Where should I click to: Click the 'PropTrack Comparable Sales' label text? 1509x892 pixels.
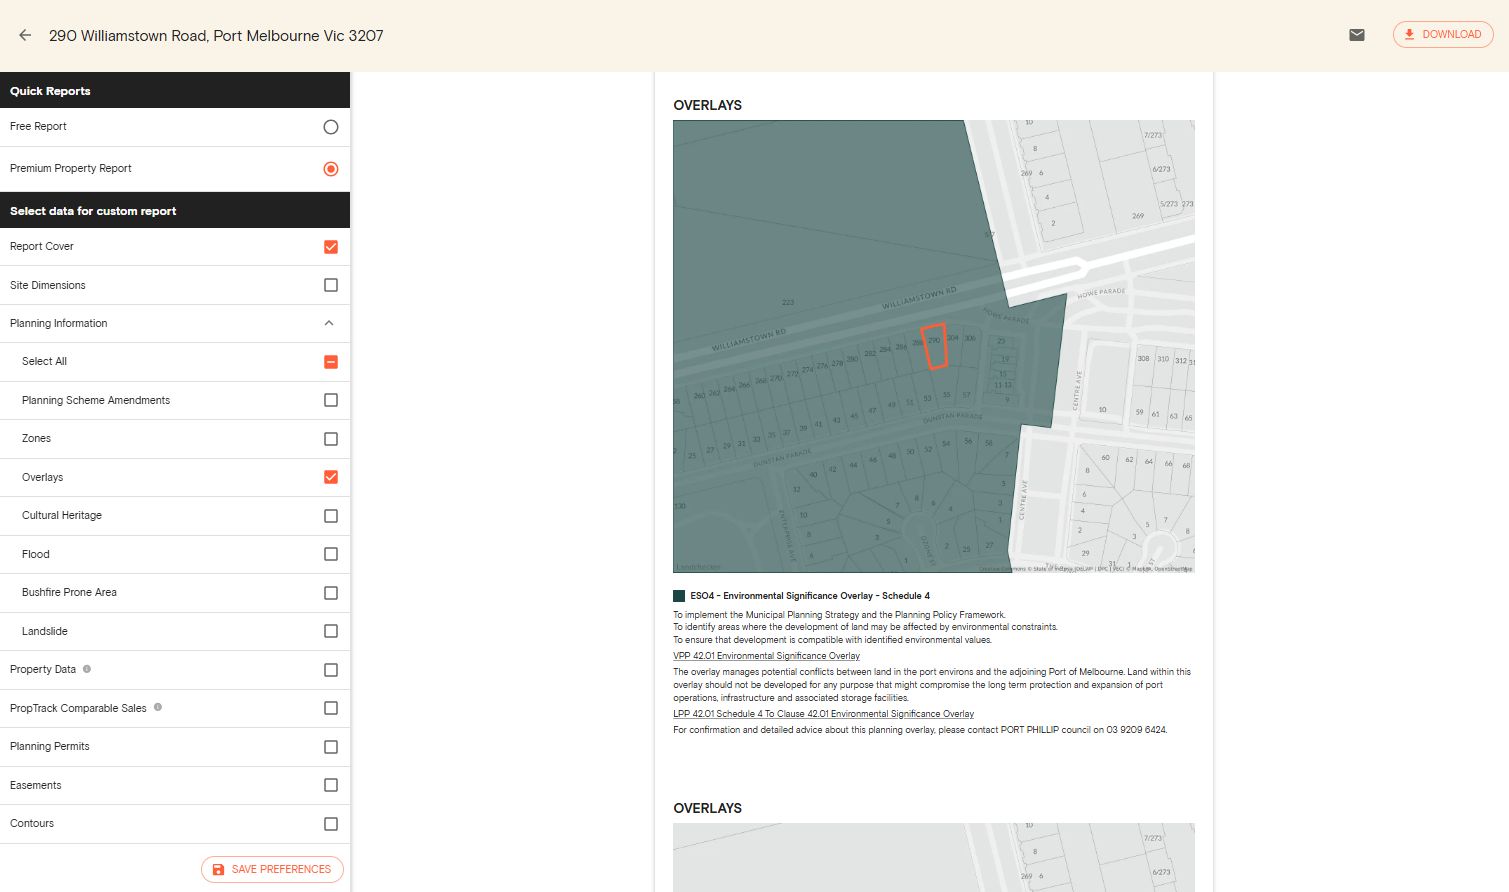[78, 708]
